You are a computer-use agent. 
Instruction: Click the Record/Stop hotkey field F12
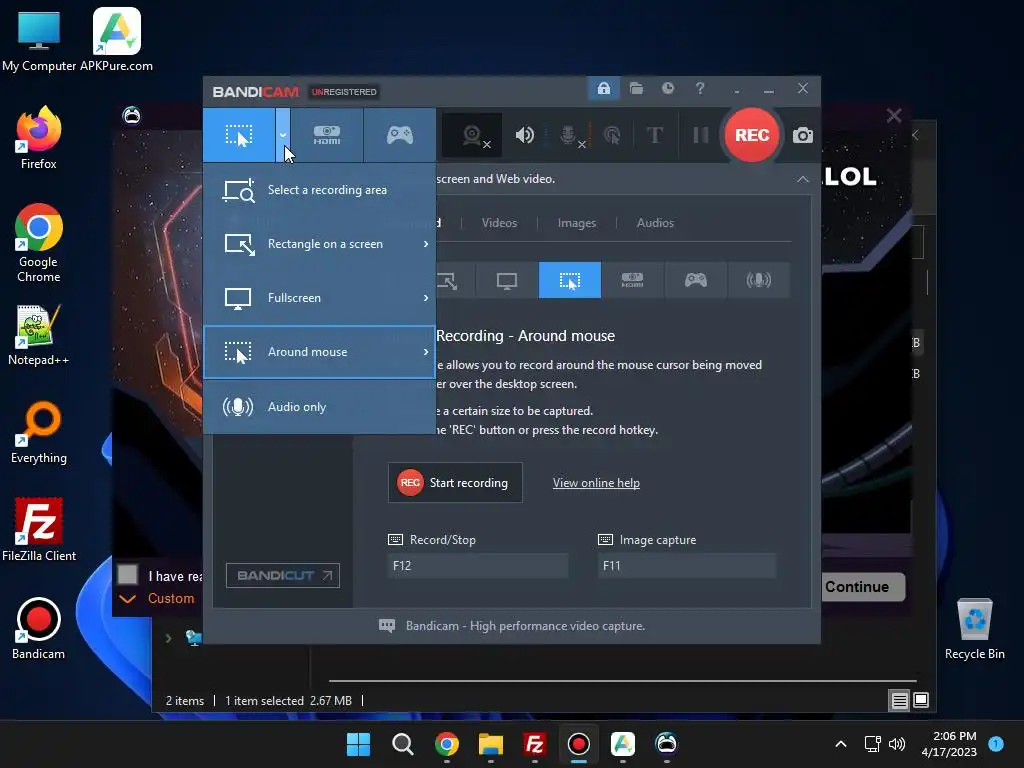(478, 566)
